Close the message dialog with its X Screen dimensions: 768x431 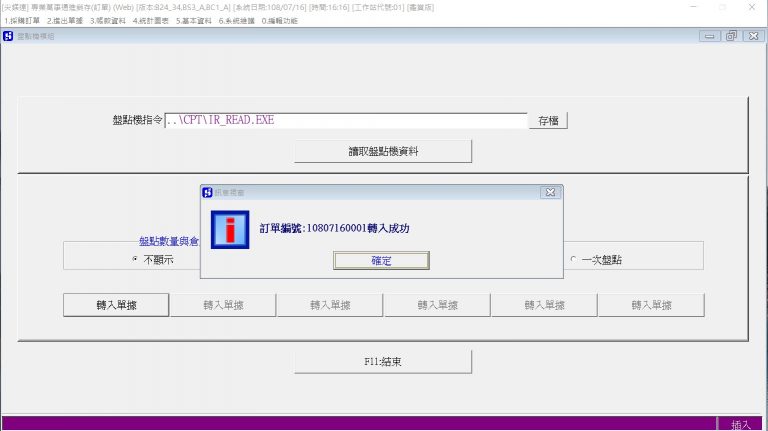click(550, 192)
